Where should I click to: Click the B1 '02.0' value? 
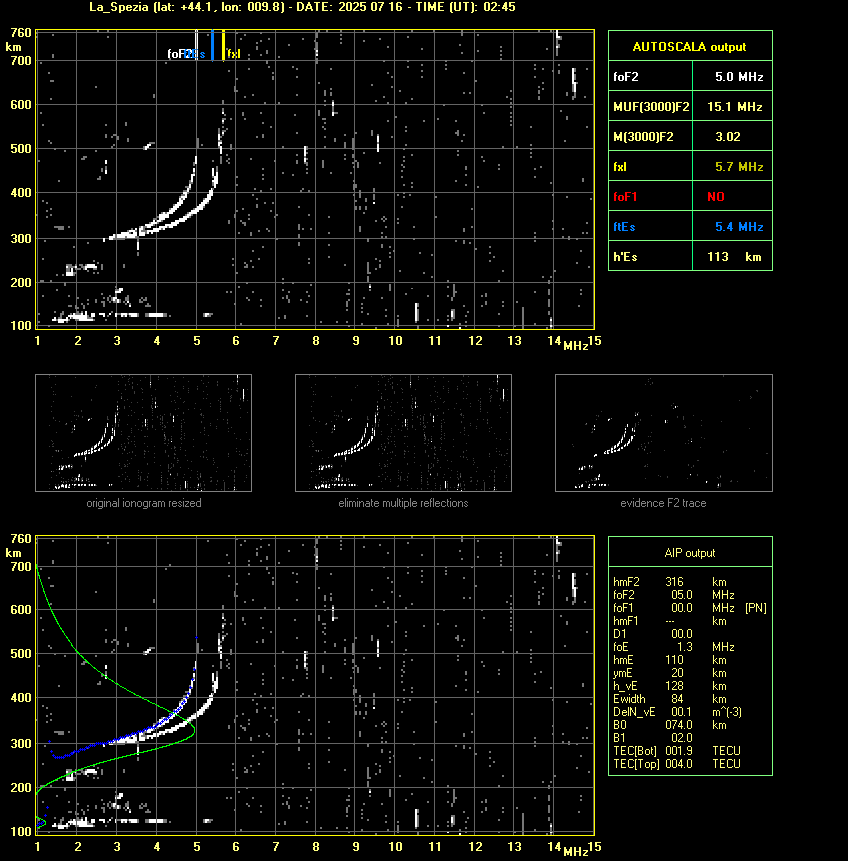coord(682,738)
